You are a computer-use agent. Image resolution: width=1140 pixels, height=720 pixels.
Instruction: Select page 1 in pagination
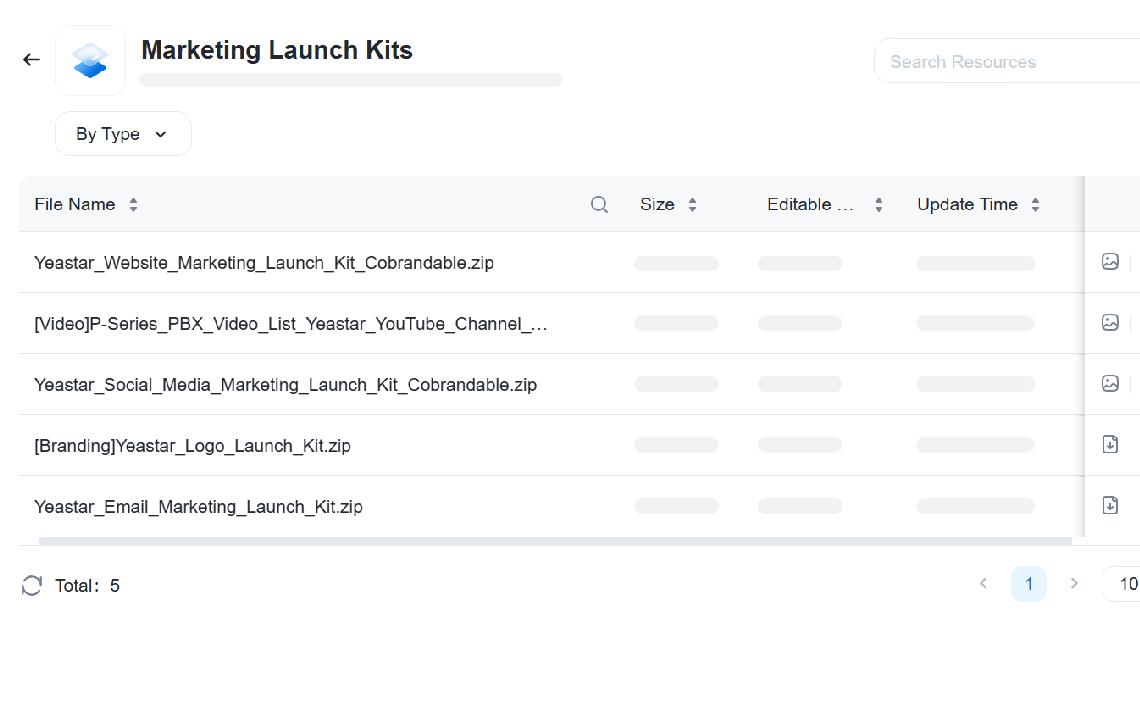pyautogui.click(x=1029, y=584)
